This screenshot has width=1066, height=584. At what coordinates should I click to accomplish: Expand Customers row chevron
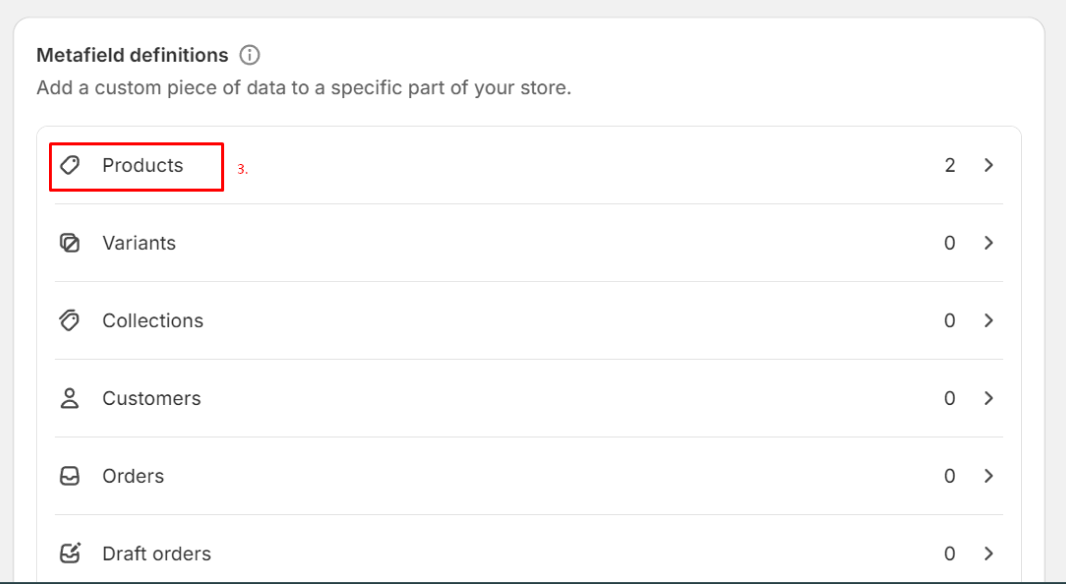tap(989, 398)
